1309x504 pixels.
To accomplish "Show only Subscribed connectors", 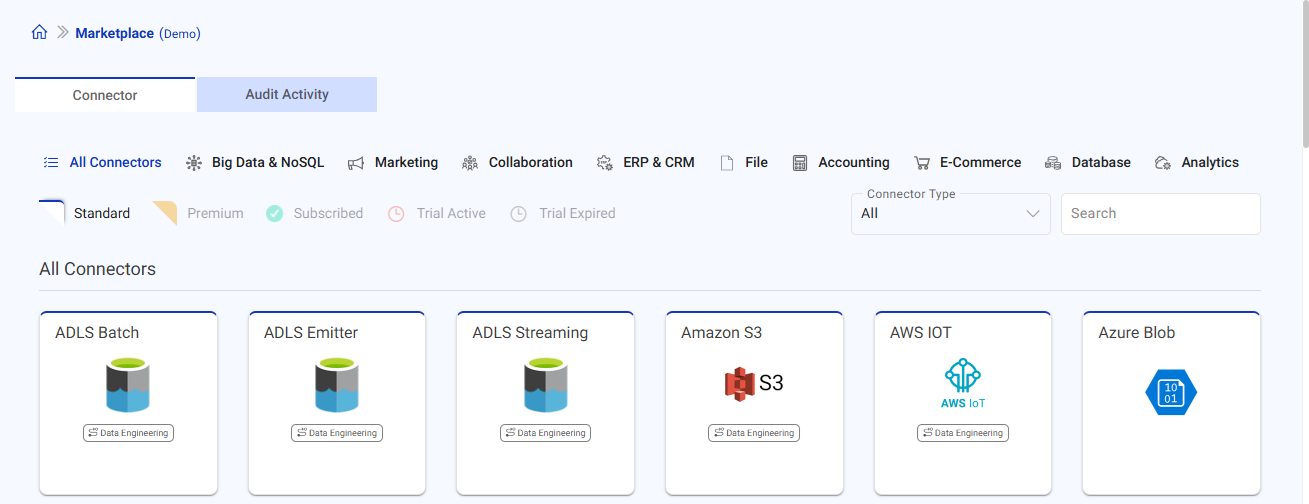I will pos(315,213).
